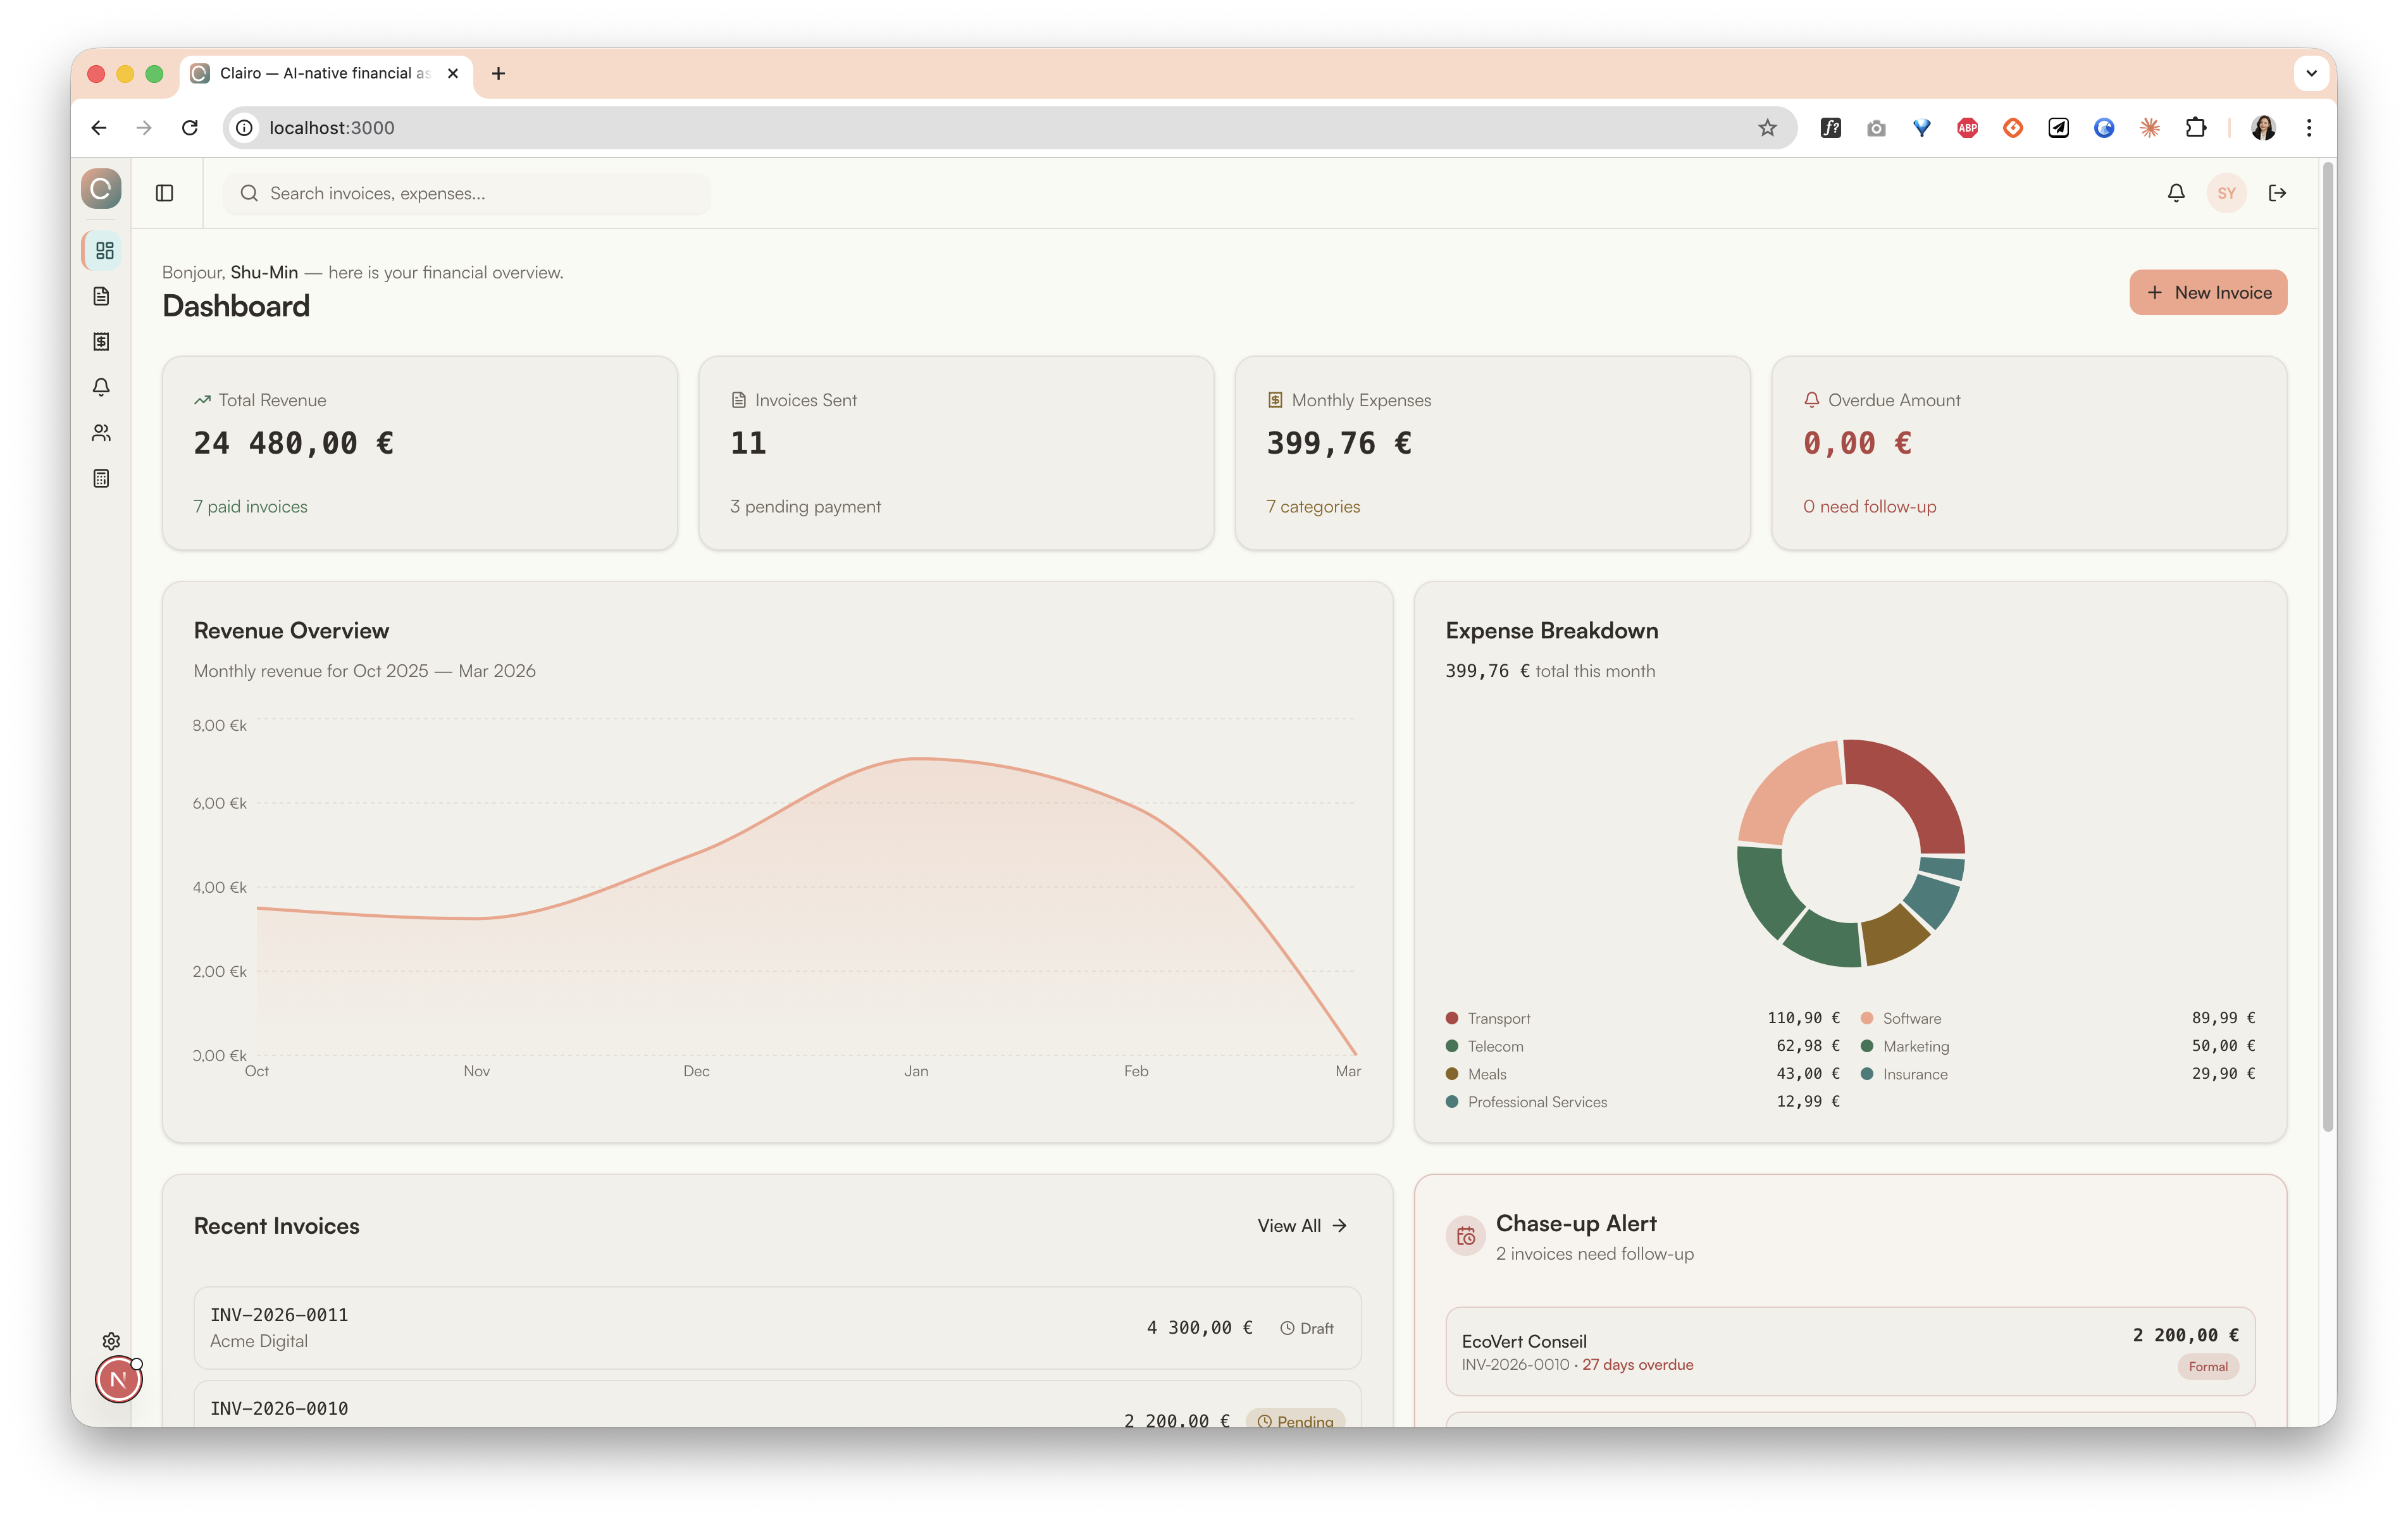
Task: Close the Clairo browser tab
Action: (x=453, y=73)
